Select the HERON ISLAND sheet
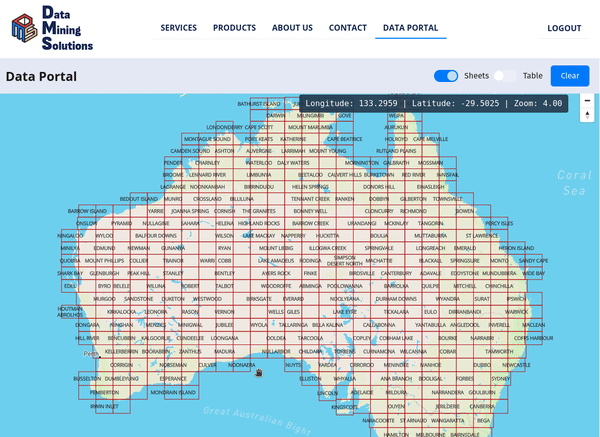 [516, 248]
